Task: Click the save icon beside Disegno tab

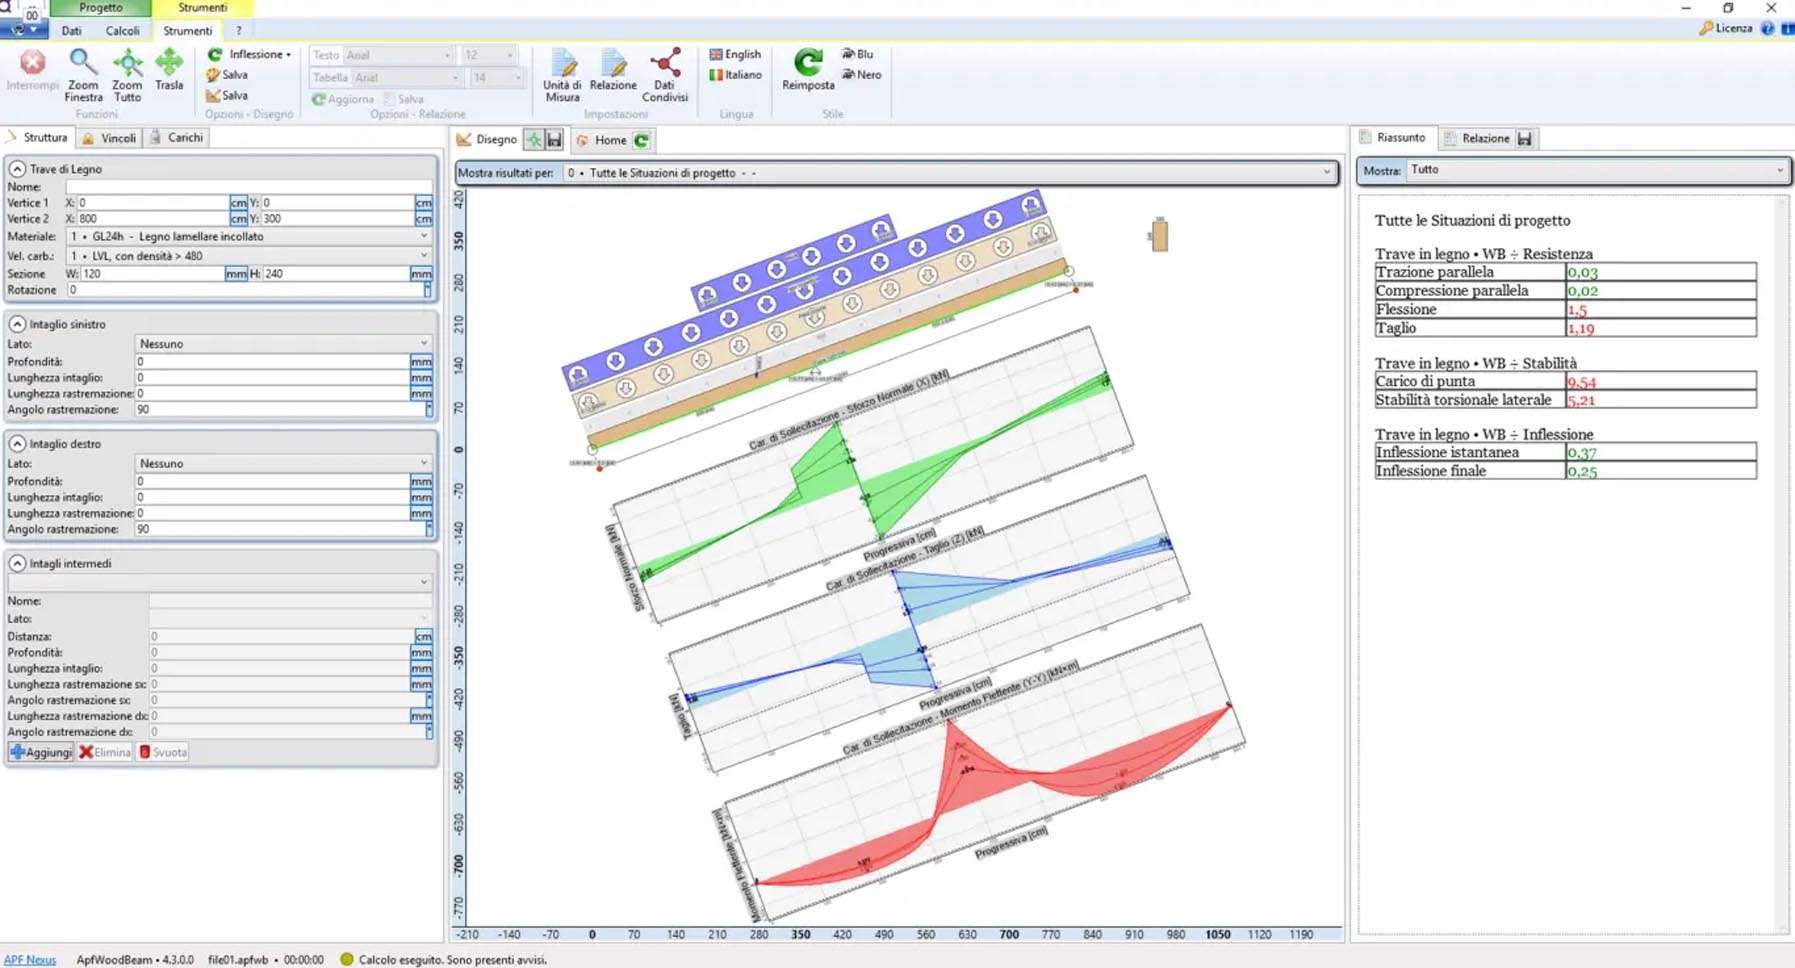Action: click(x=554, y=140)
